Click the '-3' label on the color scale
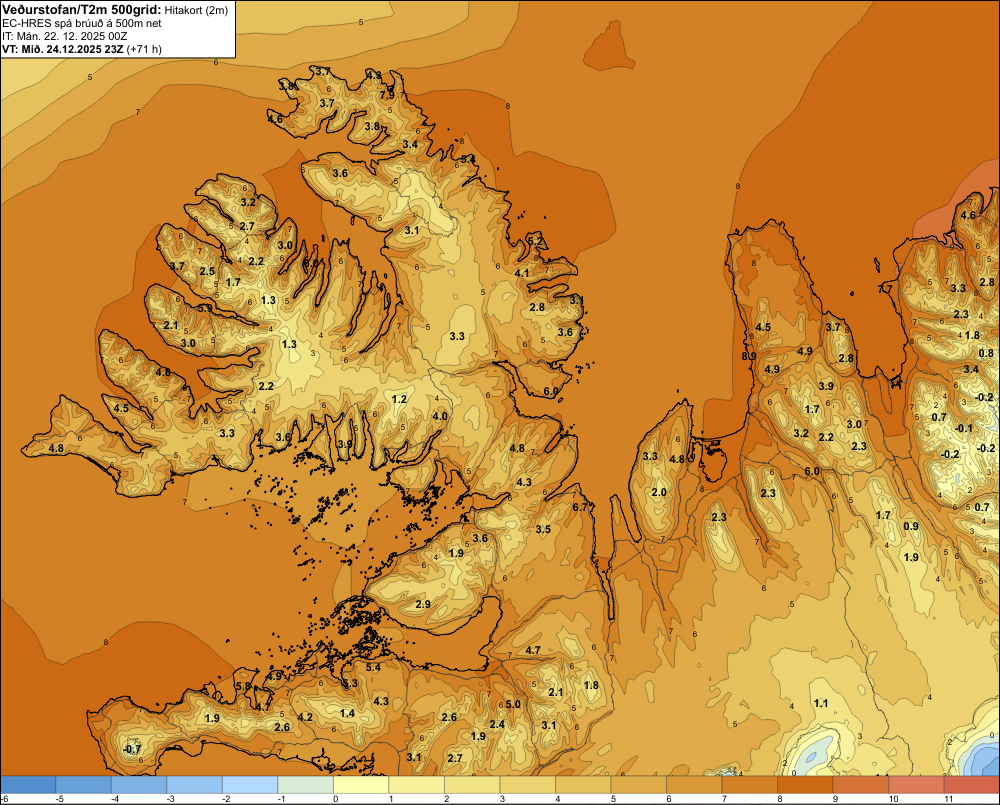This screenshot has height=805, width=1000. coord(170,799)
